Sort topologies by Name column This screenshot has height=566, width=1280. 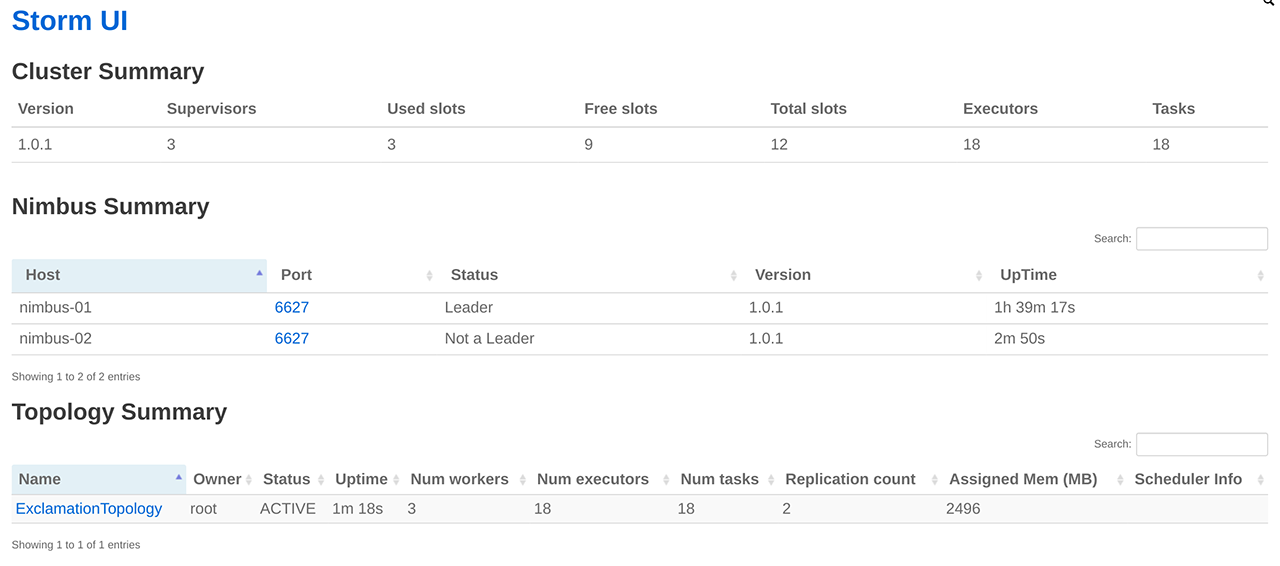coord(40,479)
